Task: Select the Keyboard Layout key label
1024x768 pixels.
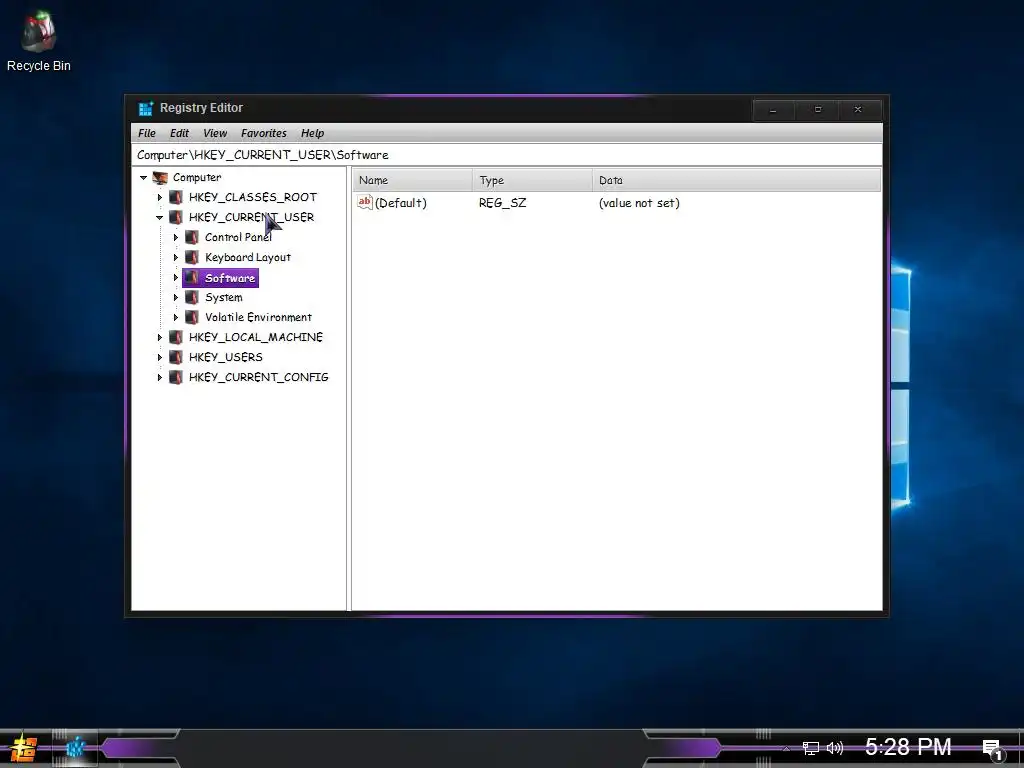Action: pos(248,257)
